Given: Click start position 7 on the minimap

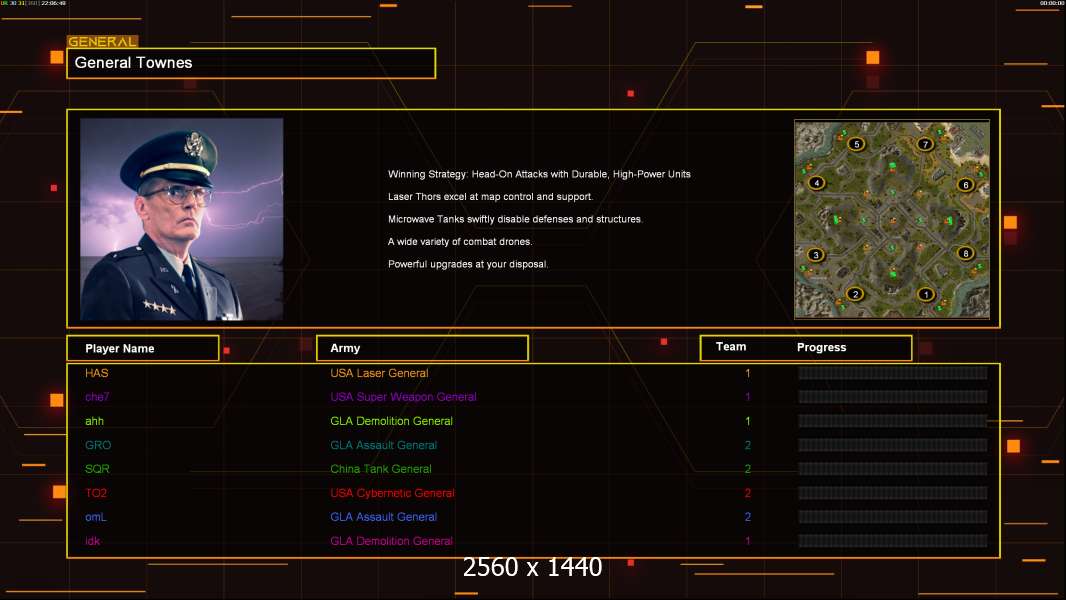Looking at the screenshot, I should [x=925, y=144].
